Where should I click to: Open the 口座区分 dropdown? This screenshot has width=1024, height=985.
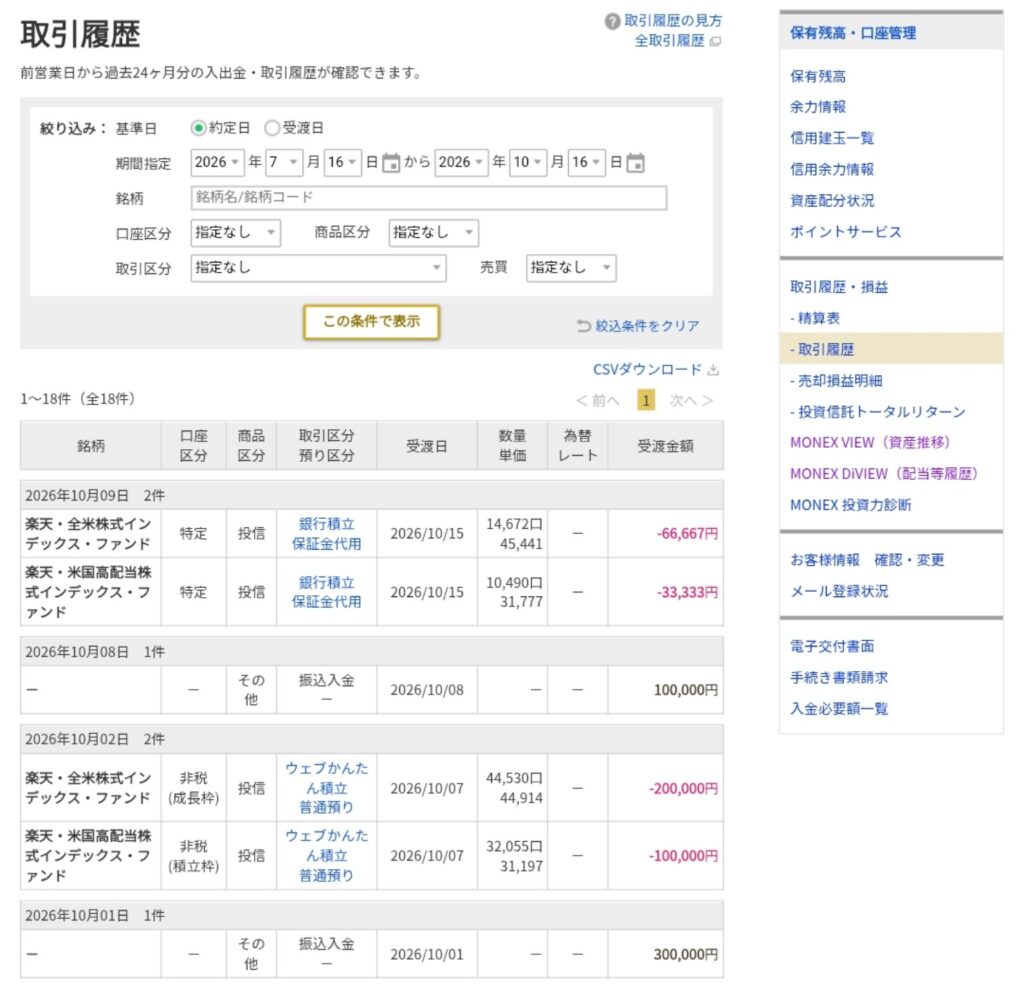236,233
